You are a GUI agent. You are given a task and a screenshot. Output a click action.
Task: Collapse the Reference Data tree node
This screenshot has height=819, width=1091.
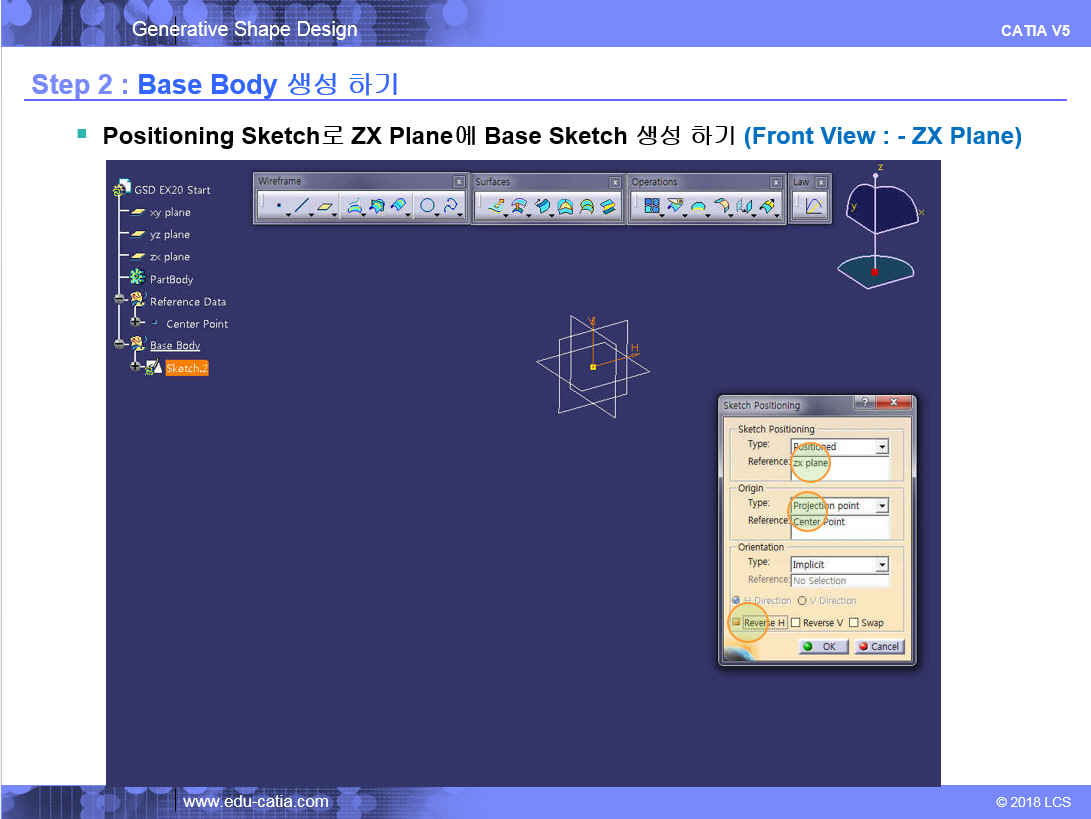click(x=120, y=301)
